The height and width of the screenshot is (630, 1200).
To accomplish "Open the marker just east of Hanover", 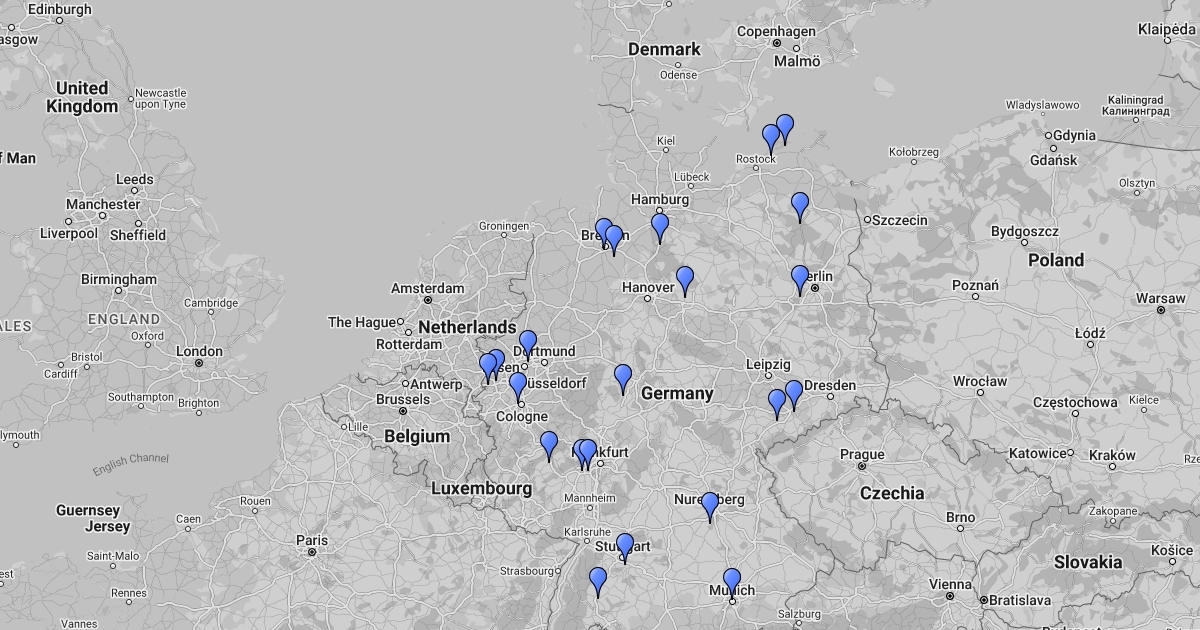I will tap(685, 279).
